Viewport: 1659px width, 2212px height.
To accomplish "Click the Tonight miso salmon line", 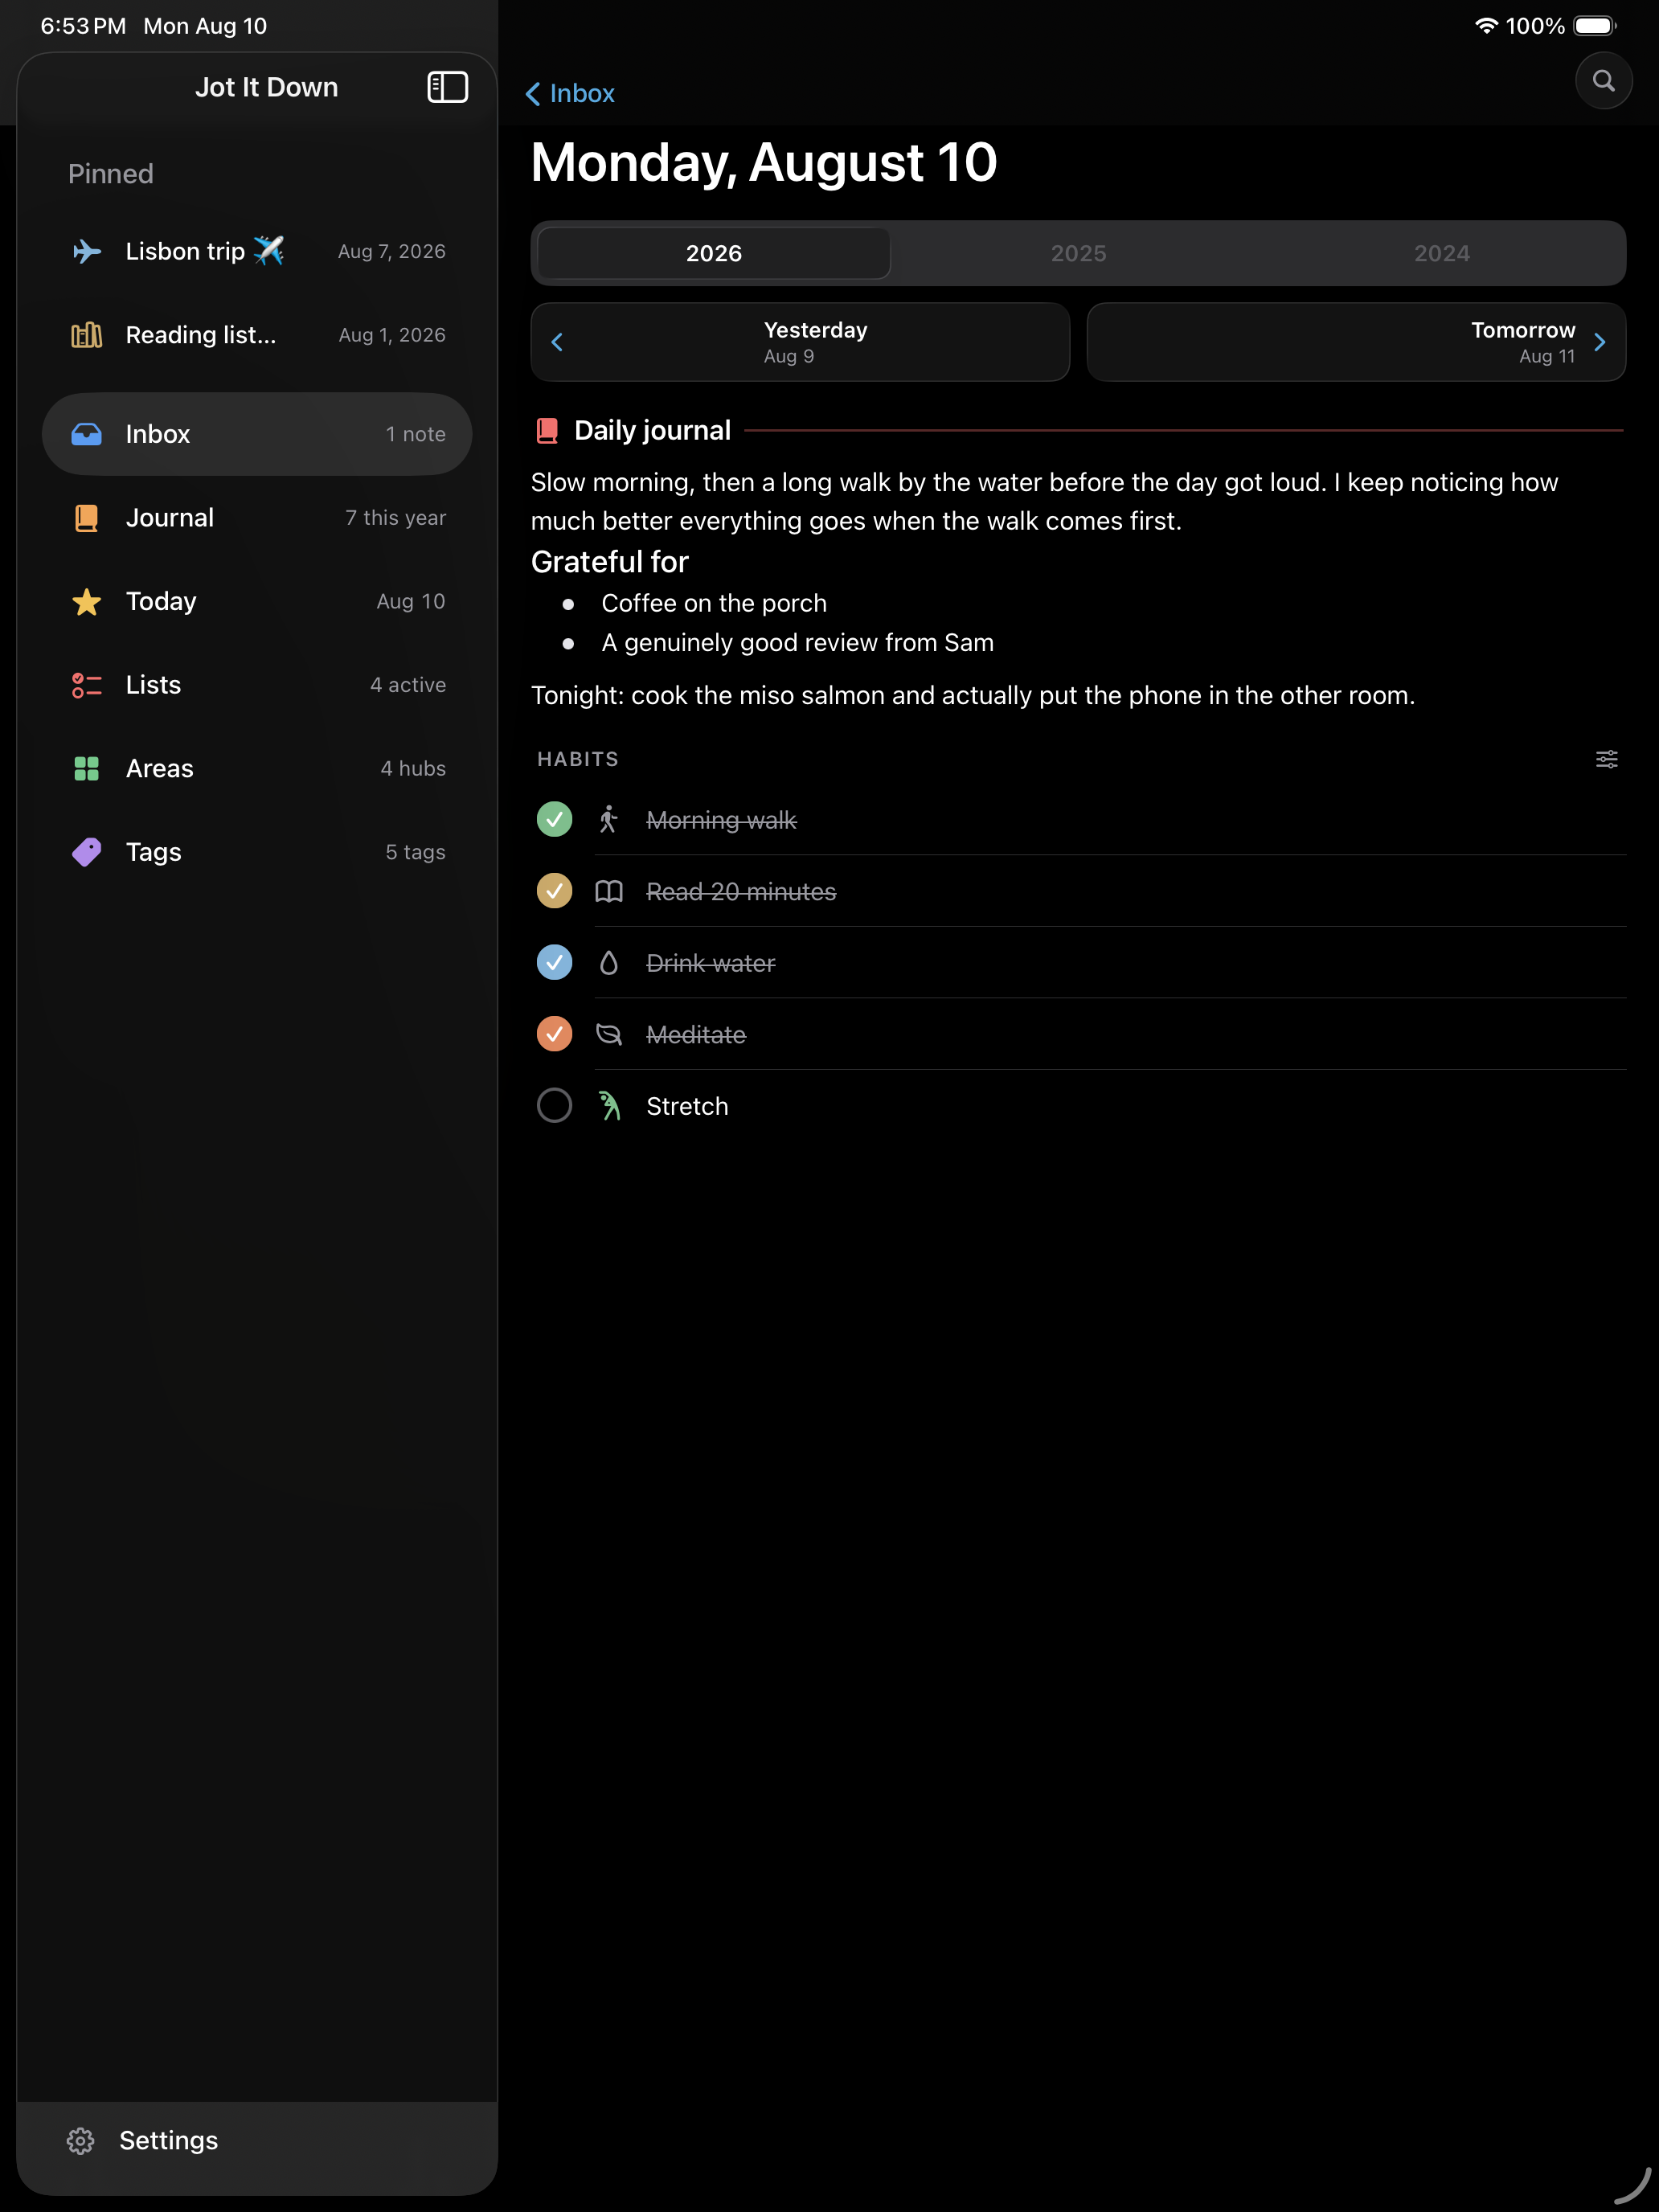I will click(x=973, y=695).
